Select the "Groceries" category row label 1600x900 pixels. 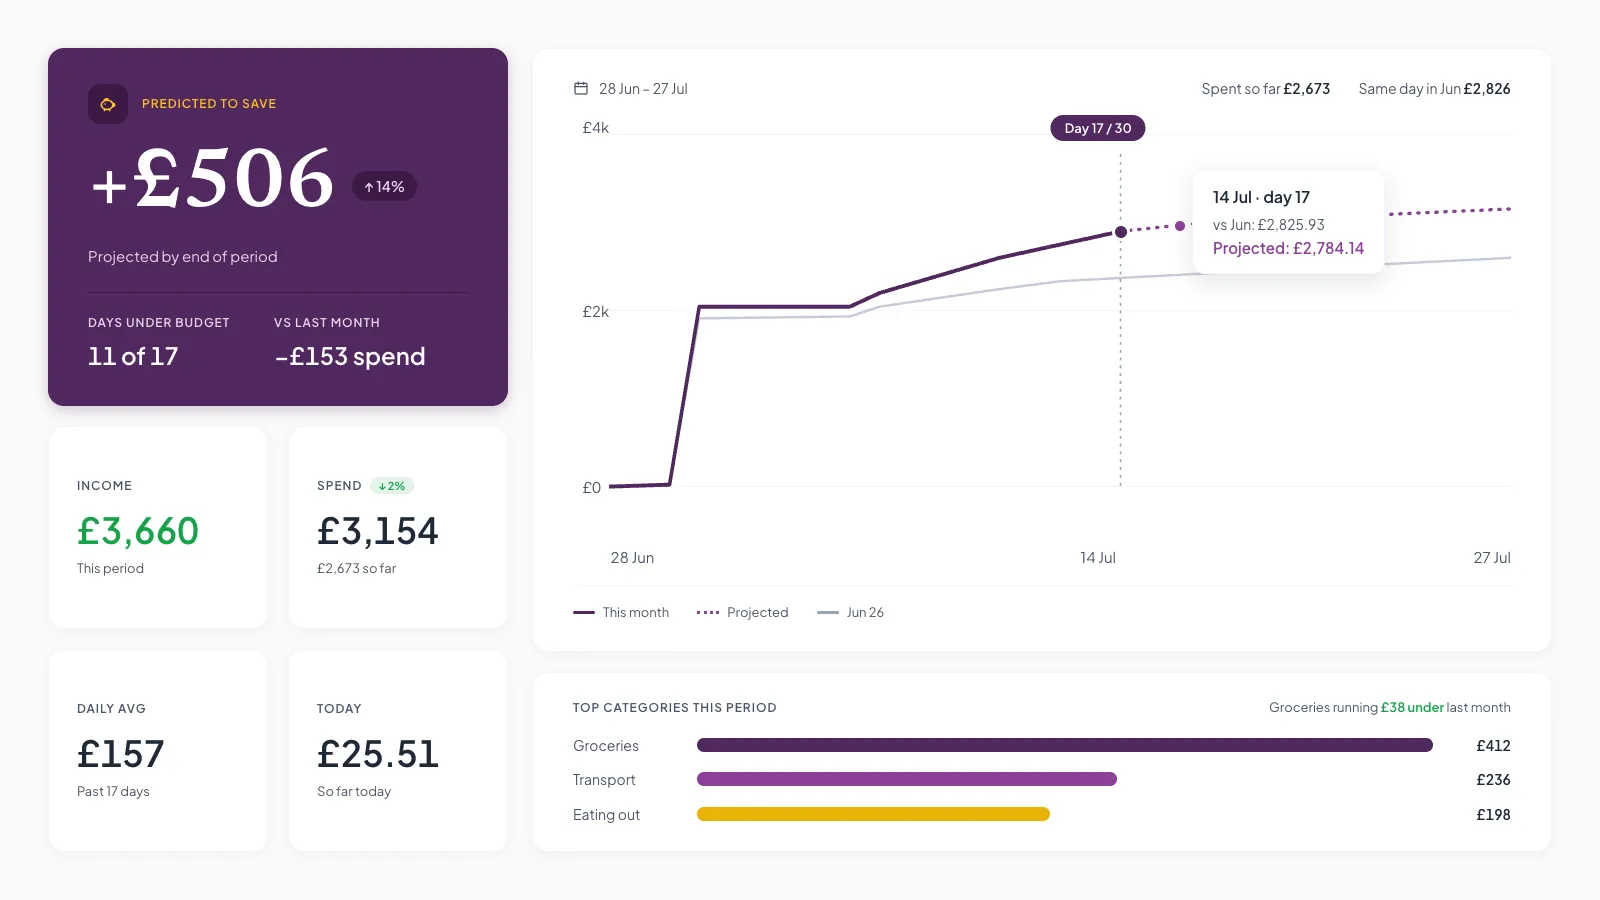point(606,746)
